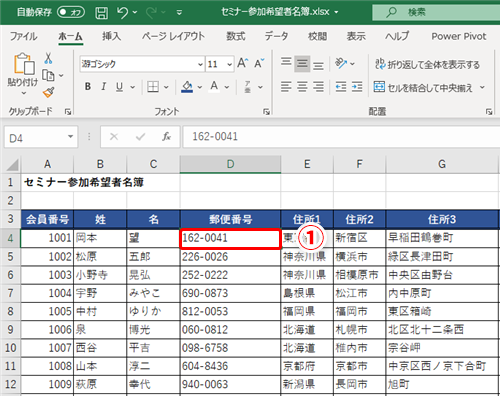Open the ファイル tab
Screen dimensions: 500x396
[x=23, y=36]
